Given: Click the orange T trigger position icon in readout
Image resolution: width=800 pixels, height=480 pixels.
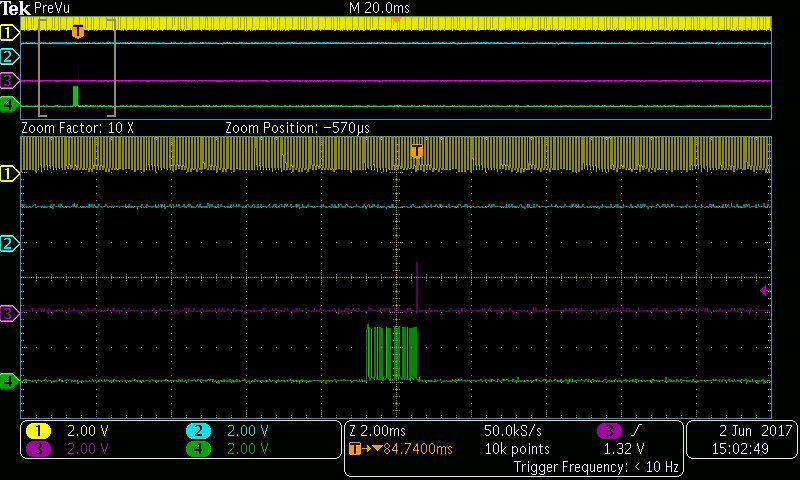Looking at the screenshot, I should pyautogui.click(x=355, y=449).
